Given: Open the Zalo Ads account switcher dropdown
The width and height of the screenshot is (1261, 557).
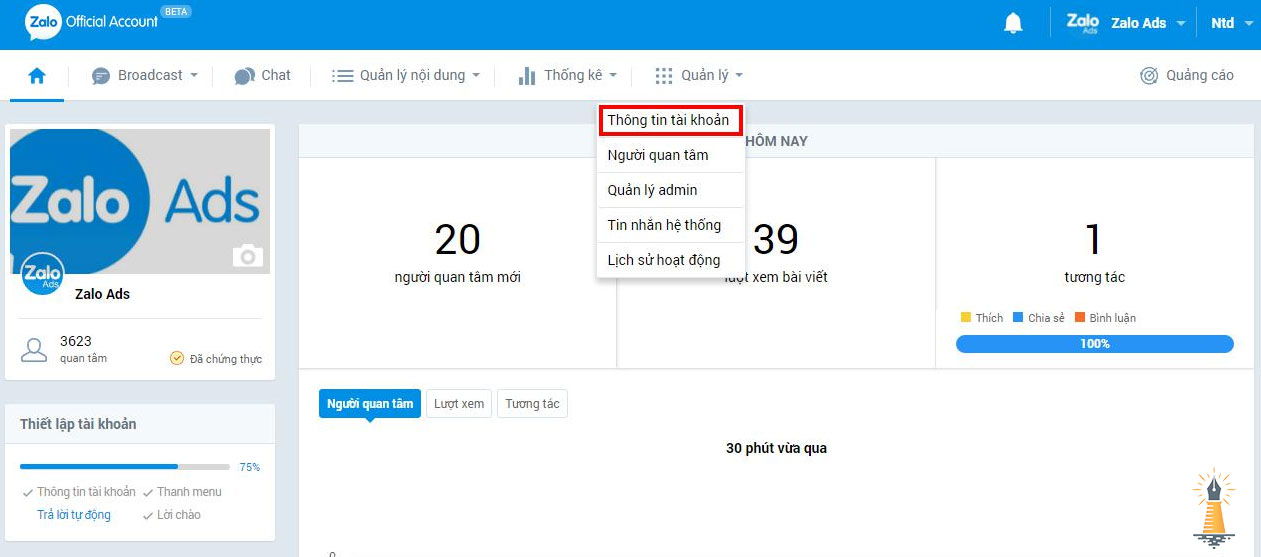Looking at the screenshot, I should click(x=1126, y=23).
